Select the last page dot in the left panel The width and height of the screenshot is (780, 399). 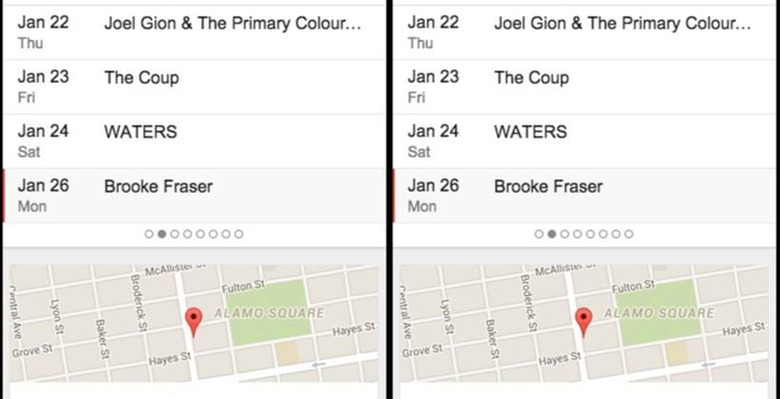point(239,234)
